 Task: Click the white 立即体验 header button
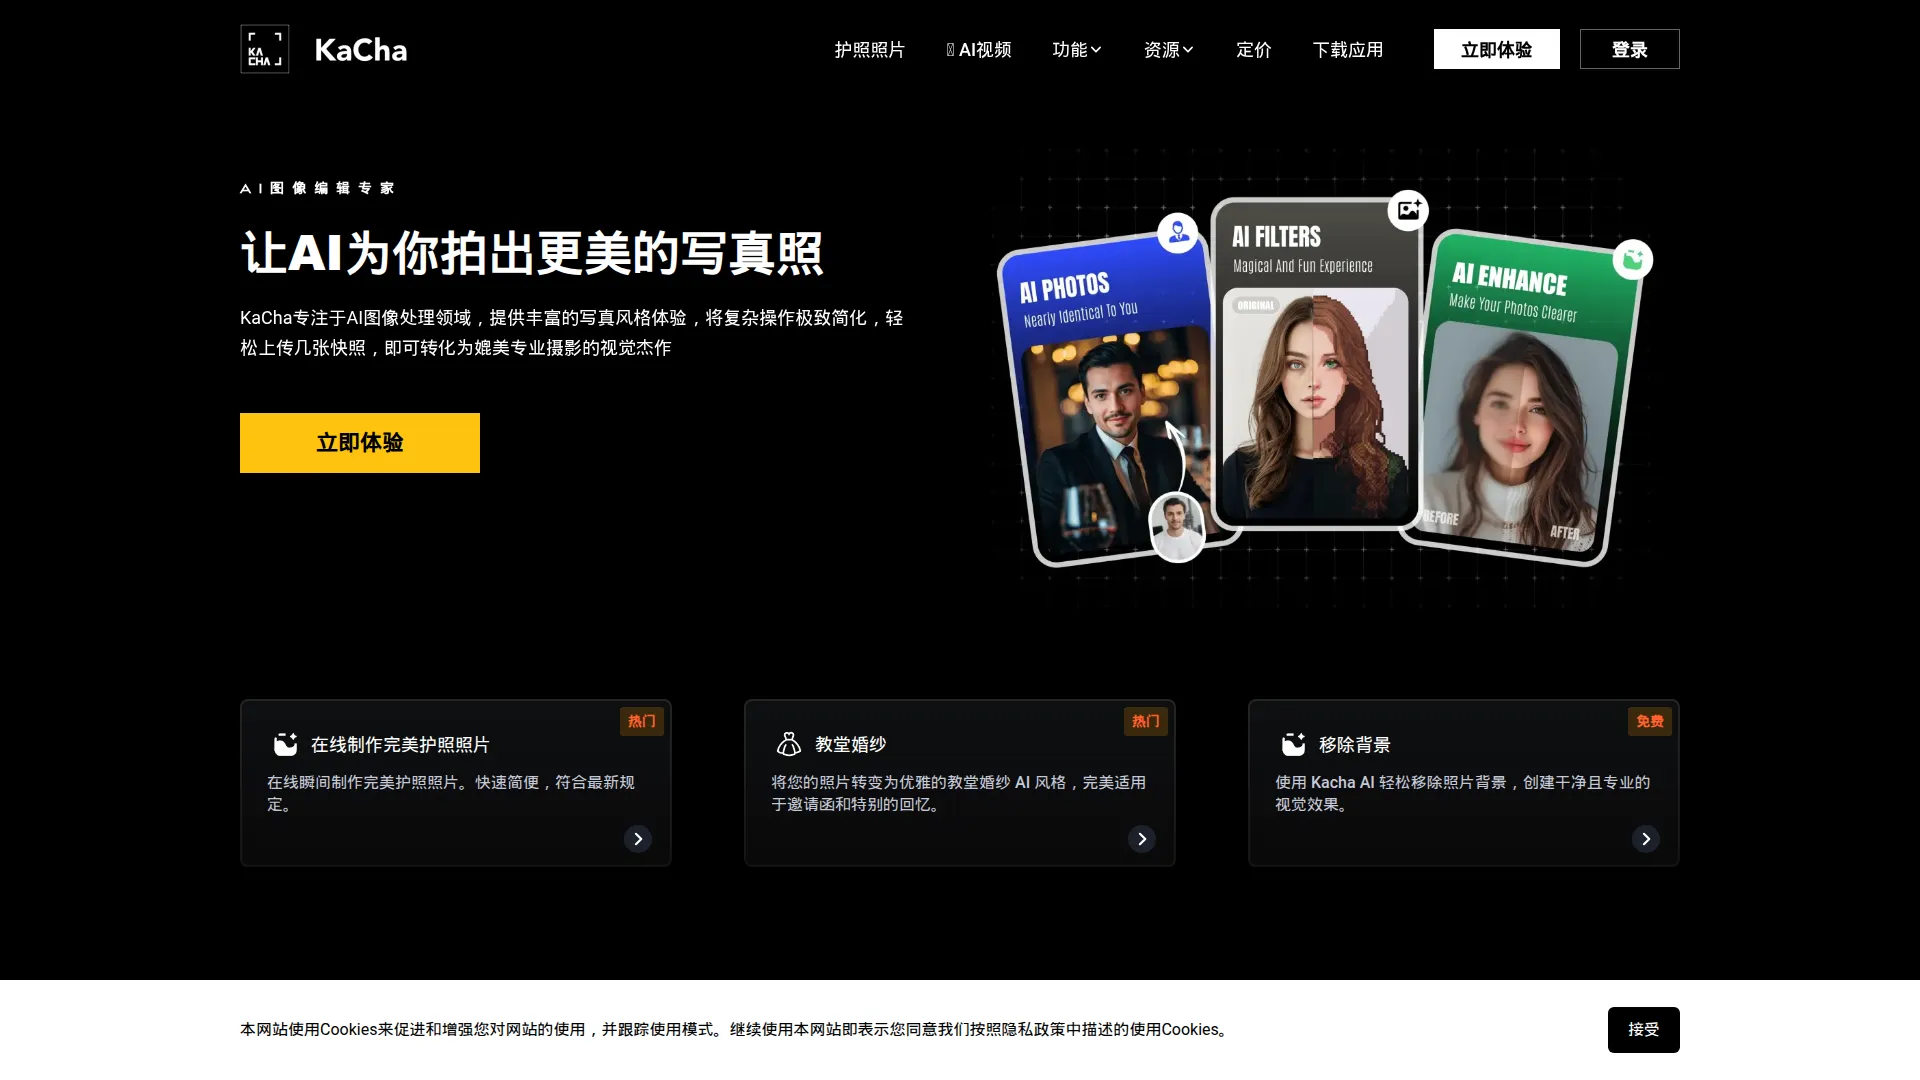1497,49
